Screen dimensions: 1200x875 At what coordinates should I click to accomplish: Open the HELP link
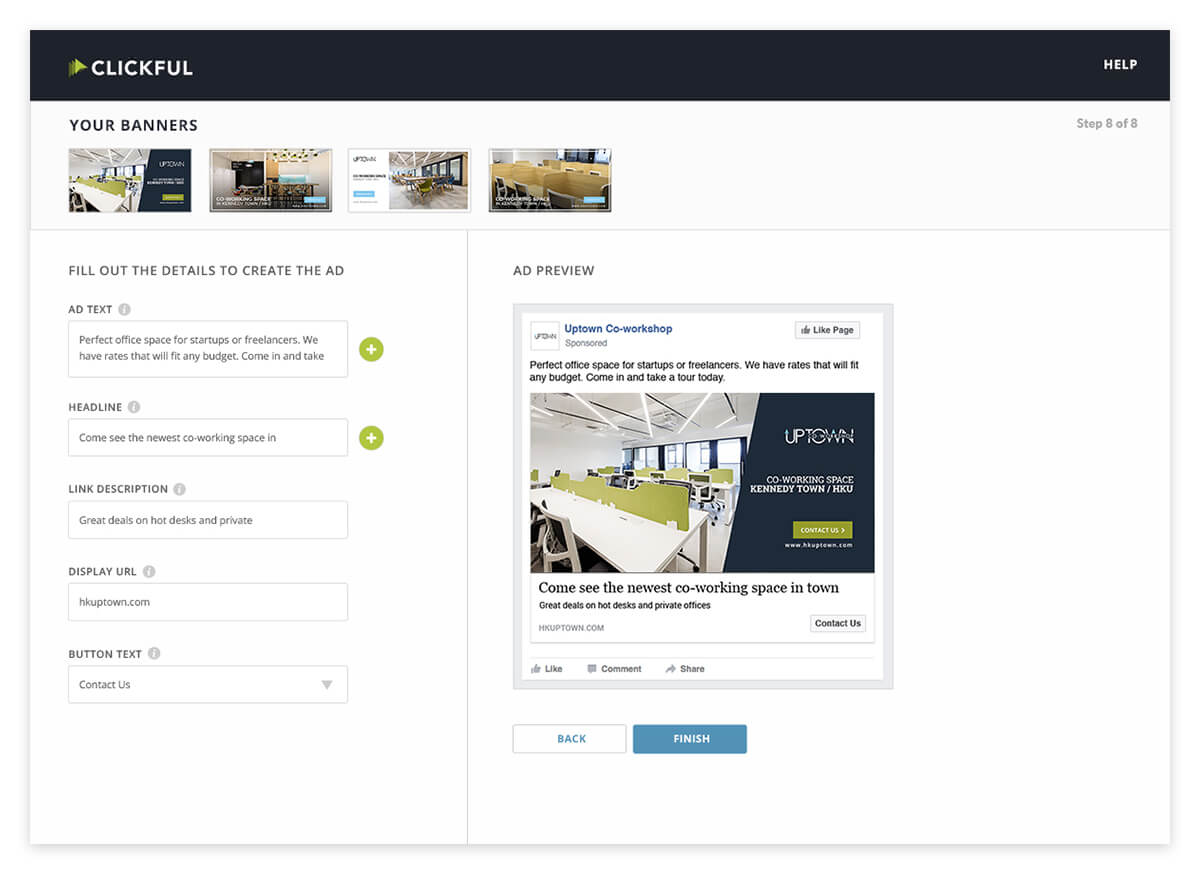tap(1120, 64)
